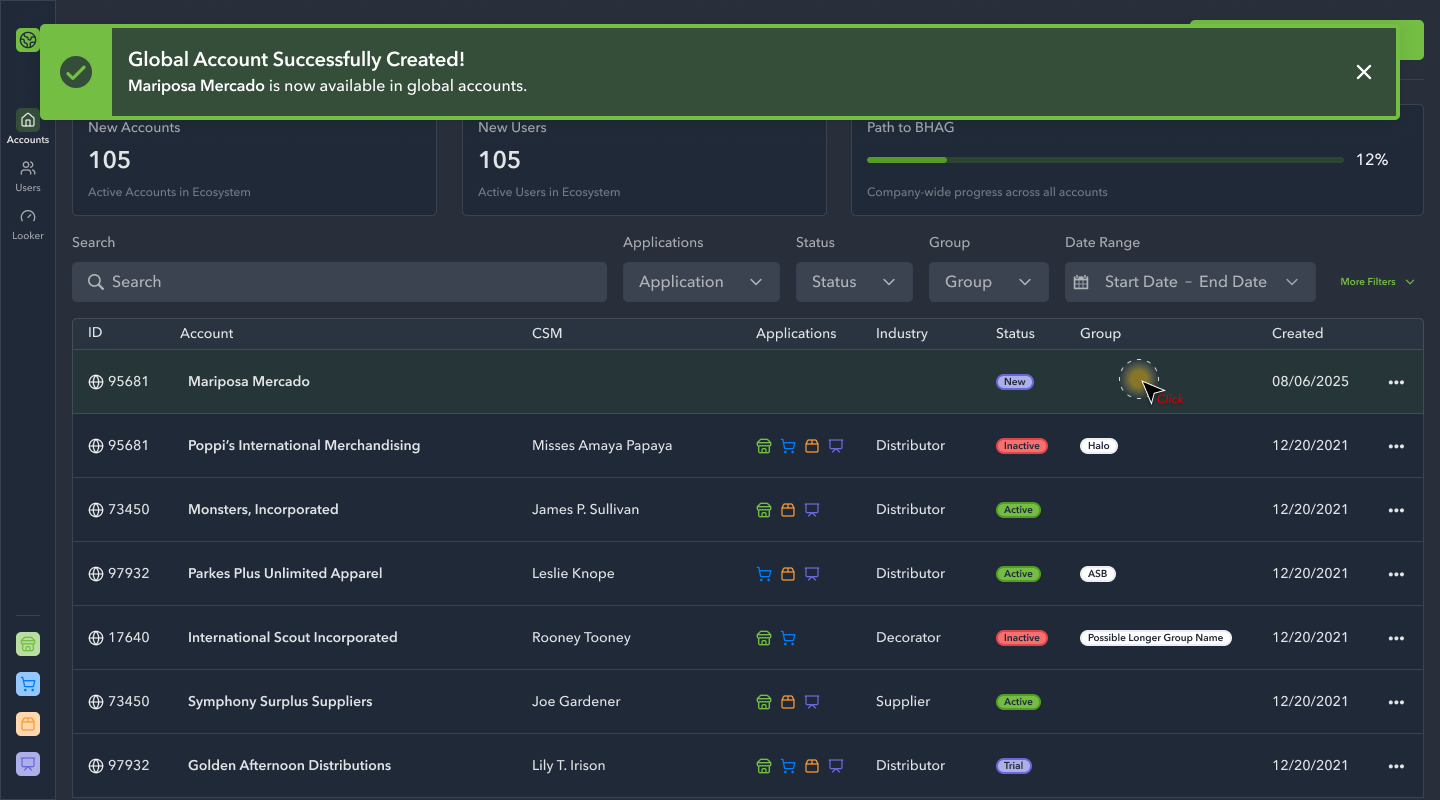Open the Group filter dropdown
Viewport: 1440px width, 800px height.
coord(989,282)
